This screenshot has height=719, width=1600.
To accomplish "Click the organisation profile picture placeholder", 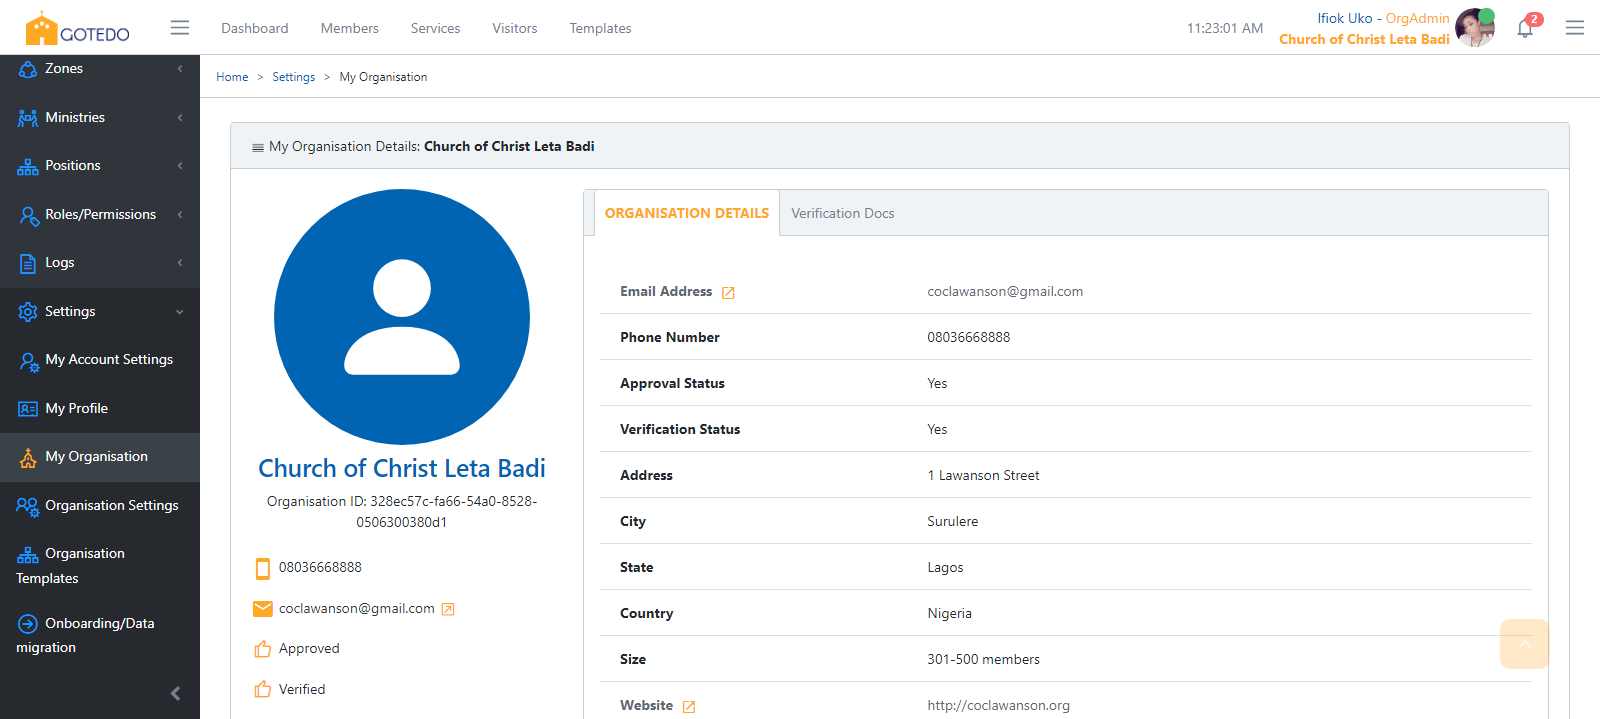I will click(x=402, y=317).
